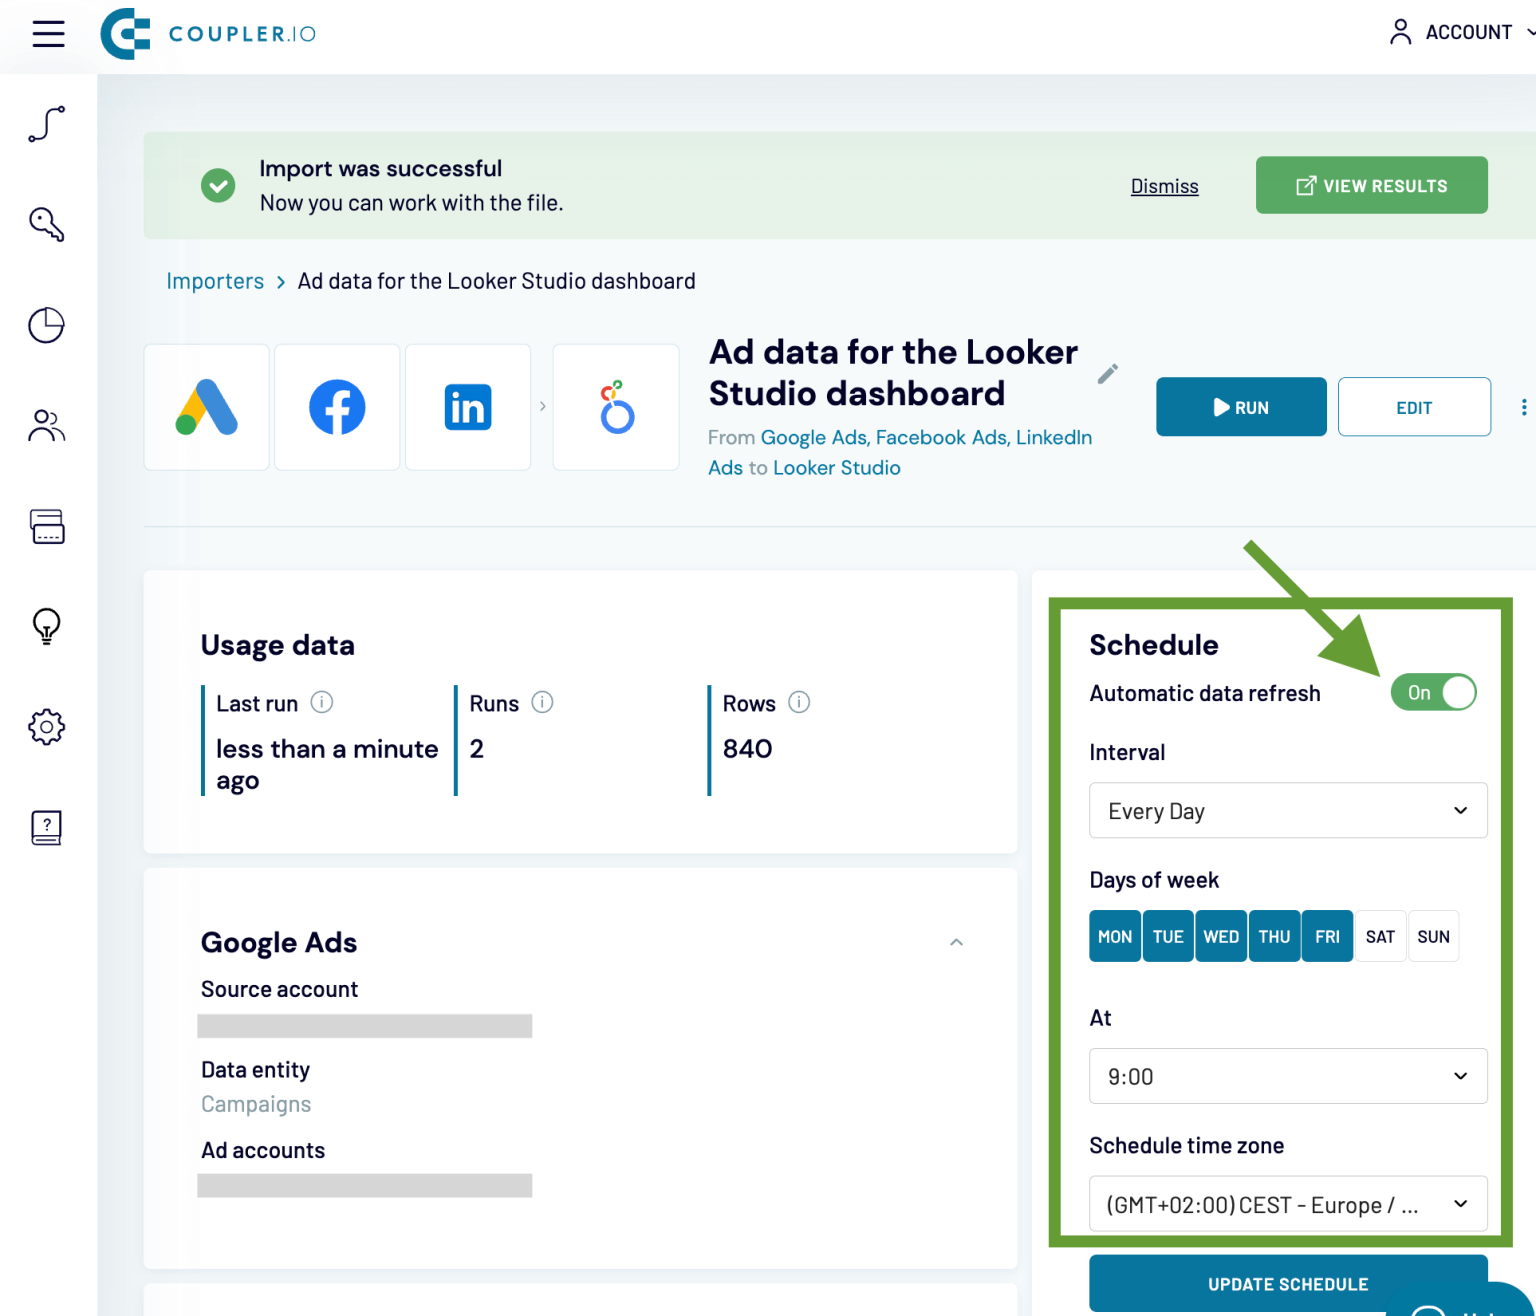Click the UPDATE SCHEDULE button

tap(1288, 1284)
